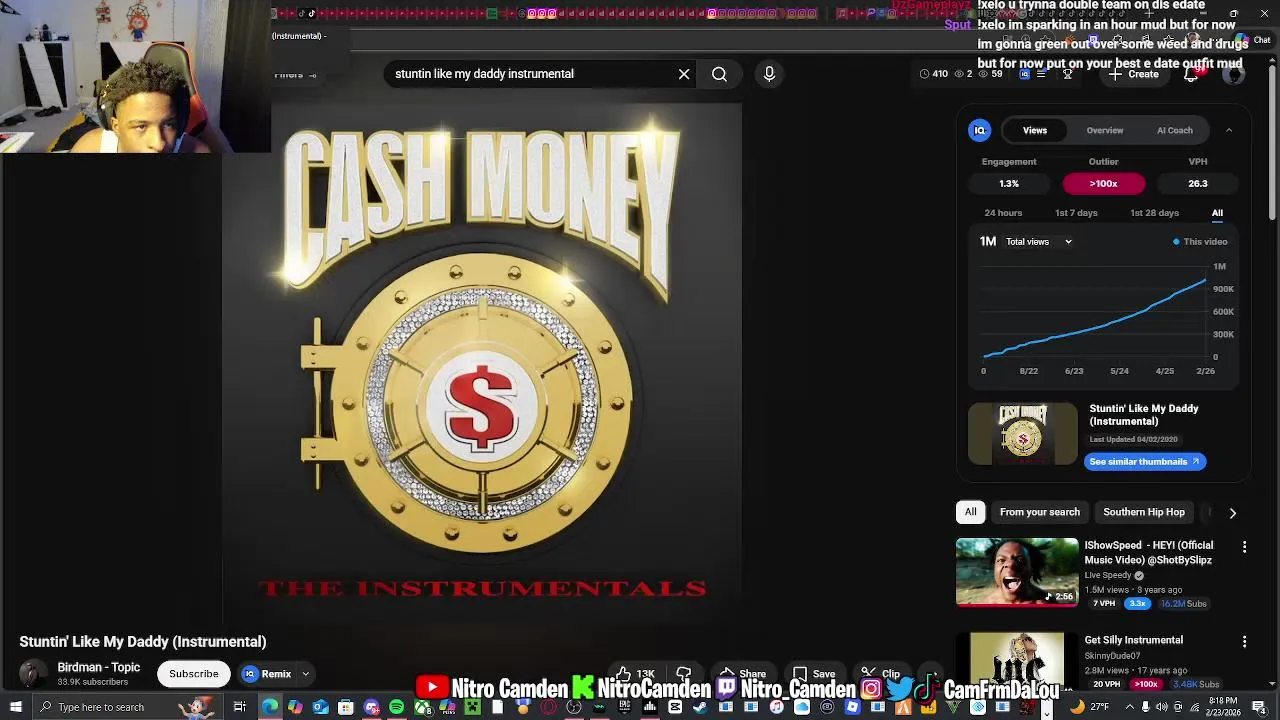This screenshot has width=1280, height=720.
Task: Expand the dropdown arrow next to Remix
Action: click(306, 674)
